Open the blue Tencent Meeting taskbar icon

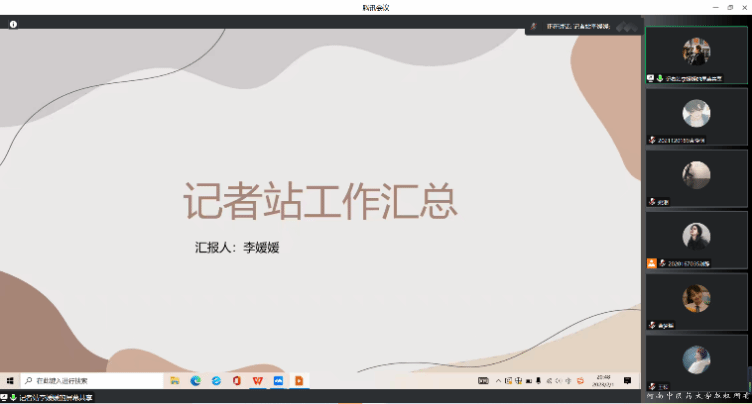click(278, 380)
